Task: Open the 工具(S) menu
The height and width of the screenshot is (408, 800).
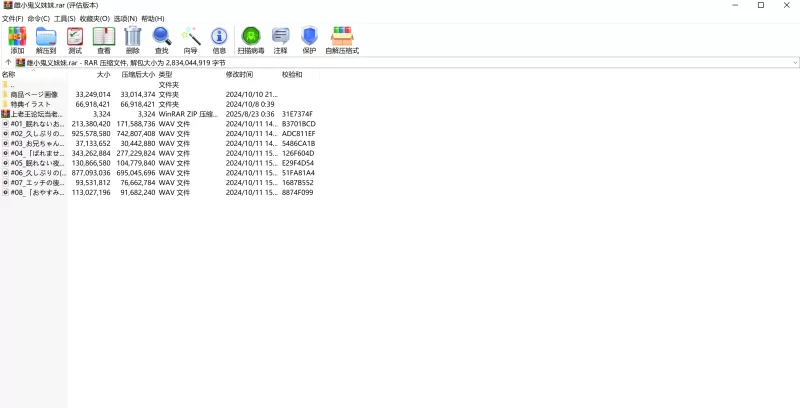Action: tap(64, 18)
